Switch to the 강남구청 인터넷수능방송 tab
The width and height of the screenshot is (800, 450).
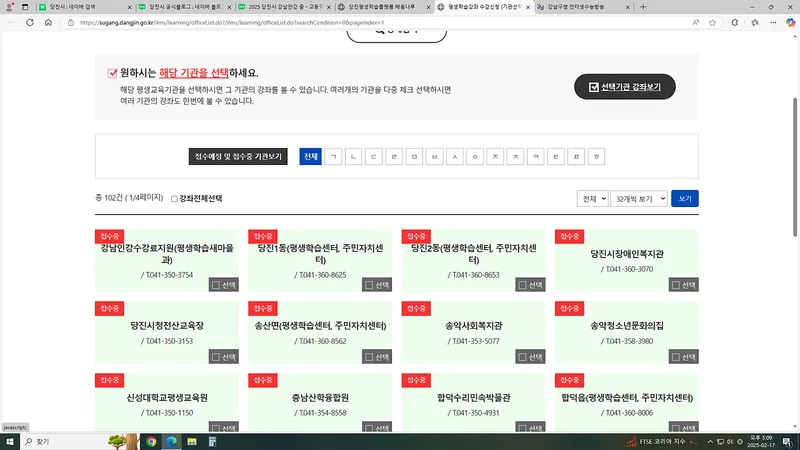583,7
